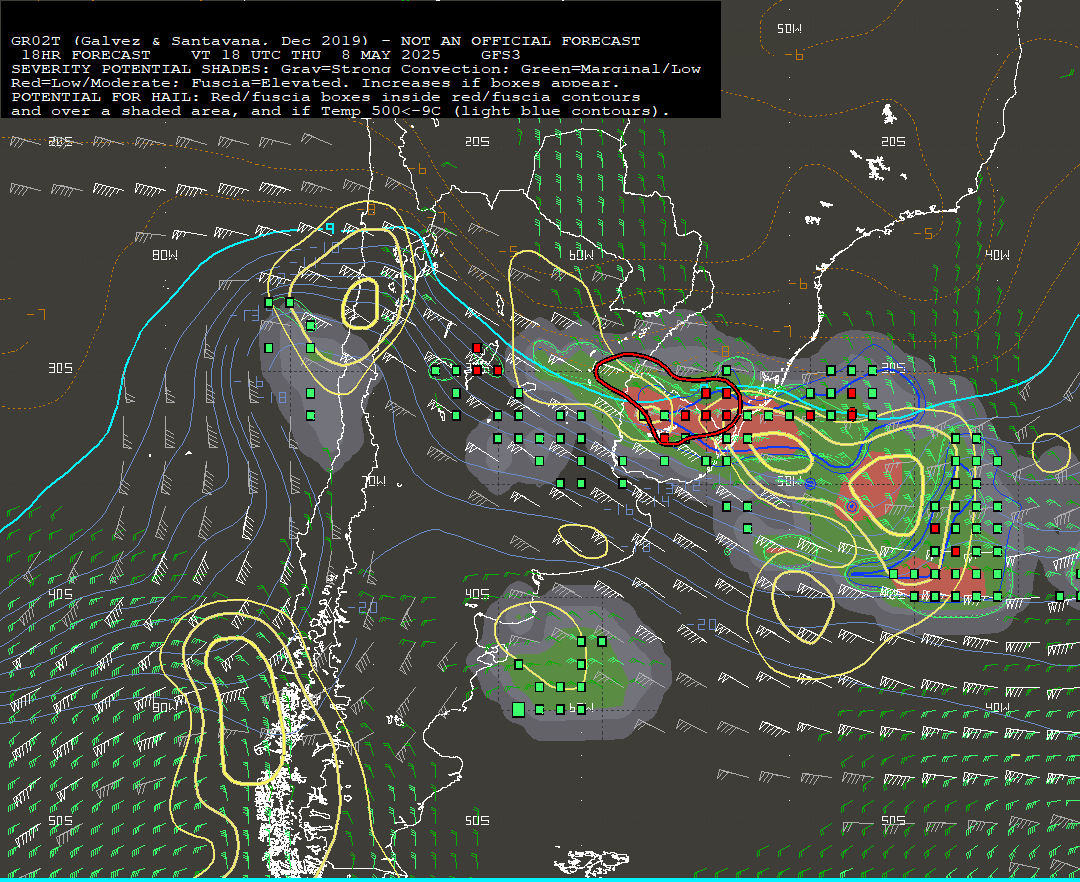Click the '50S' latitude label at right side
1080x882 pixels.
893,820
